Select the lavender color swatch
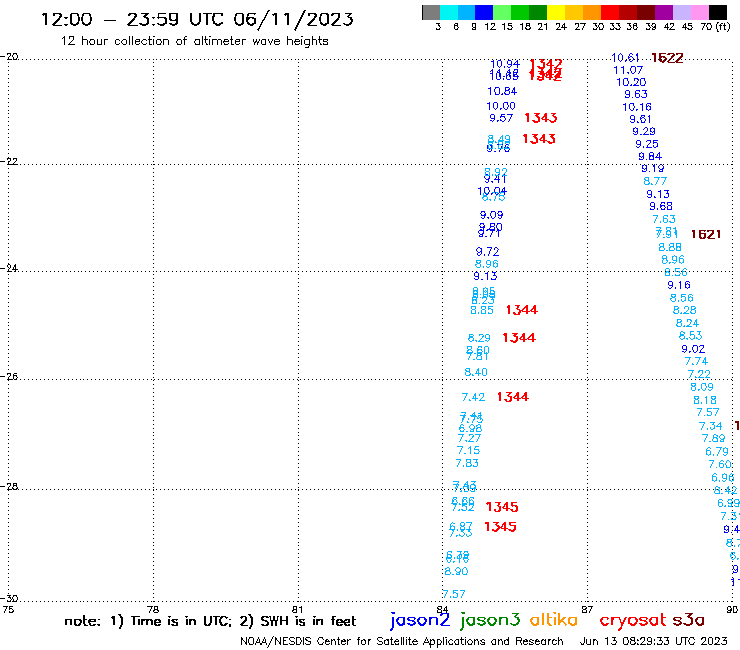740x650 pixels. click(681, 12)
